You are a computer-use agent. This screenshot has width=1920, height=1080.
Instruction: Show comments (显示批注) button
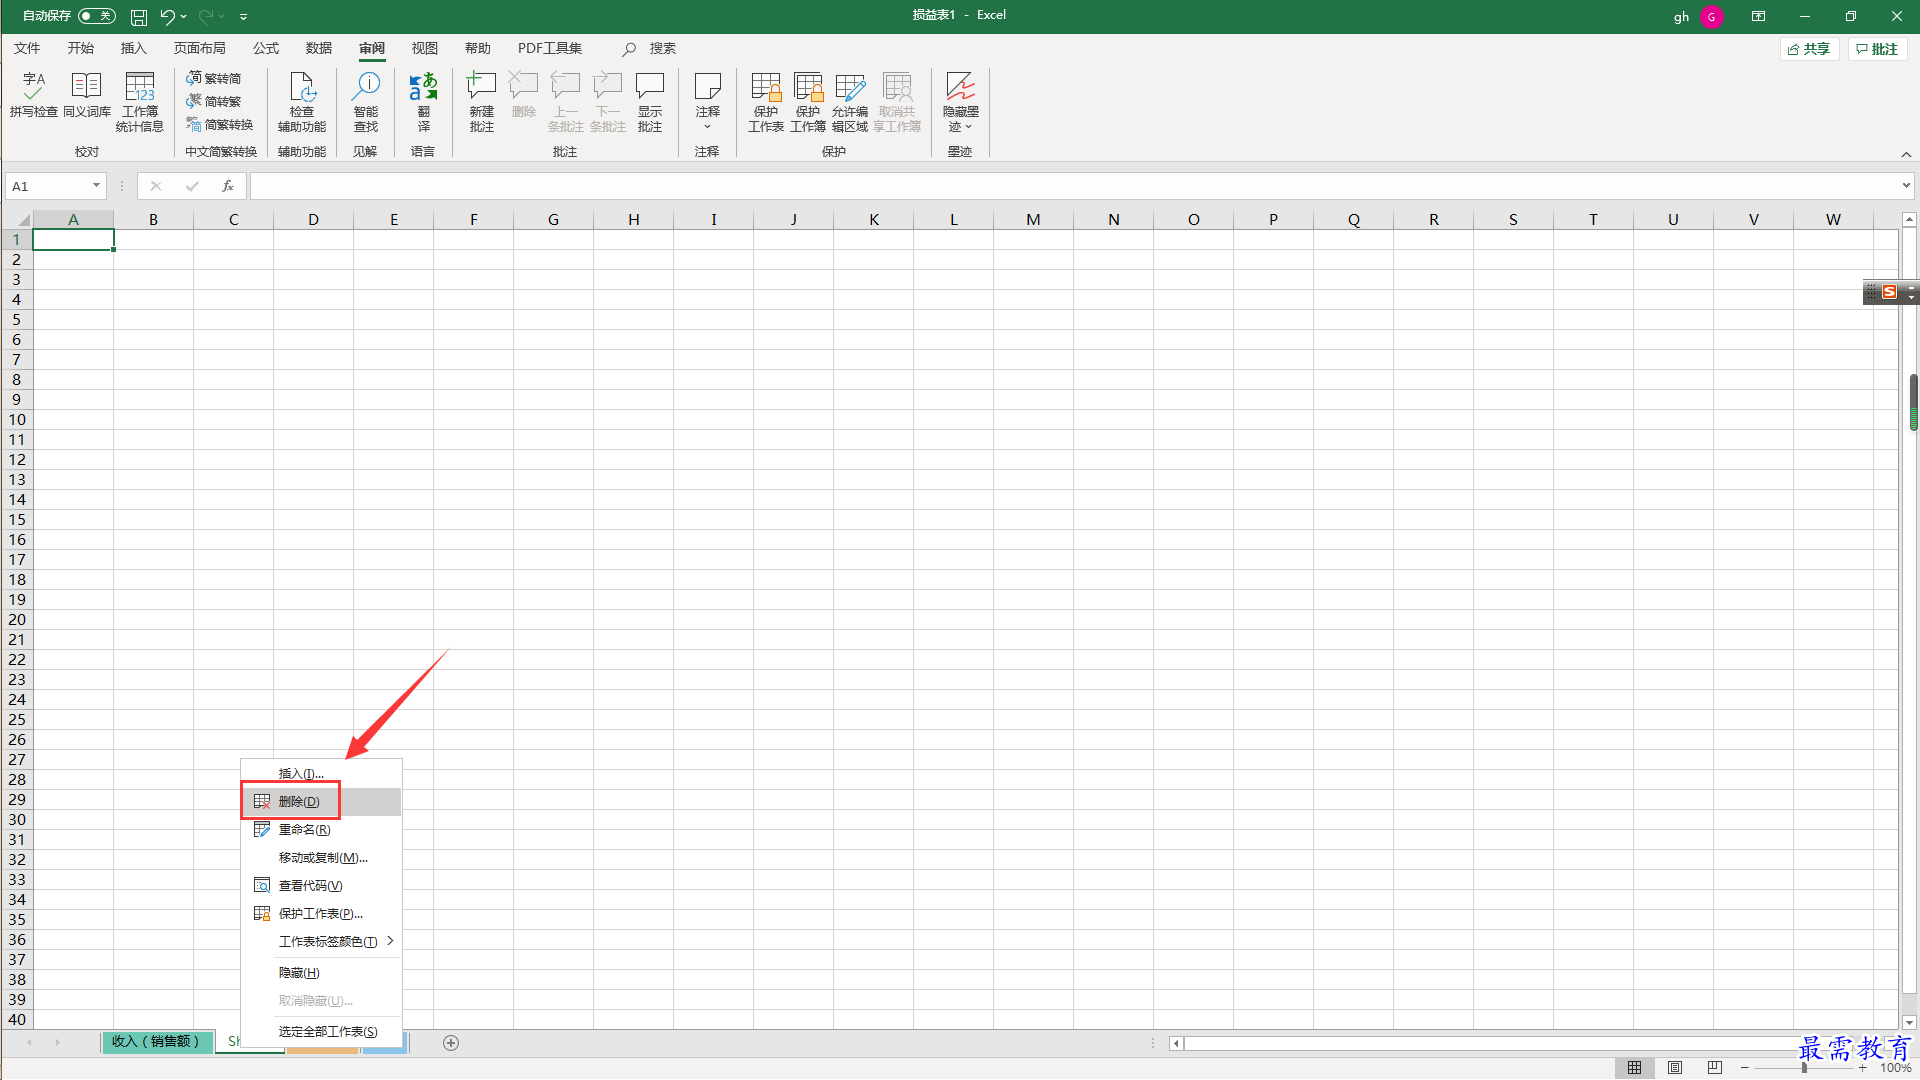650,102
